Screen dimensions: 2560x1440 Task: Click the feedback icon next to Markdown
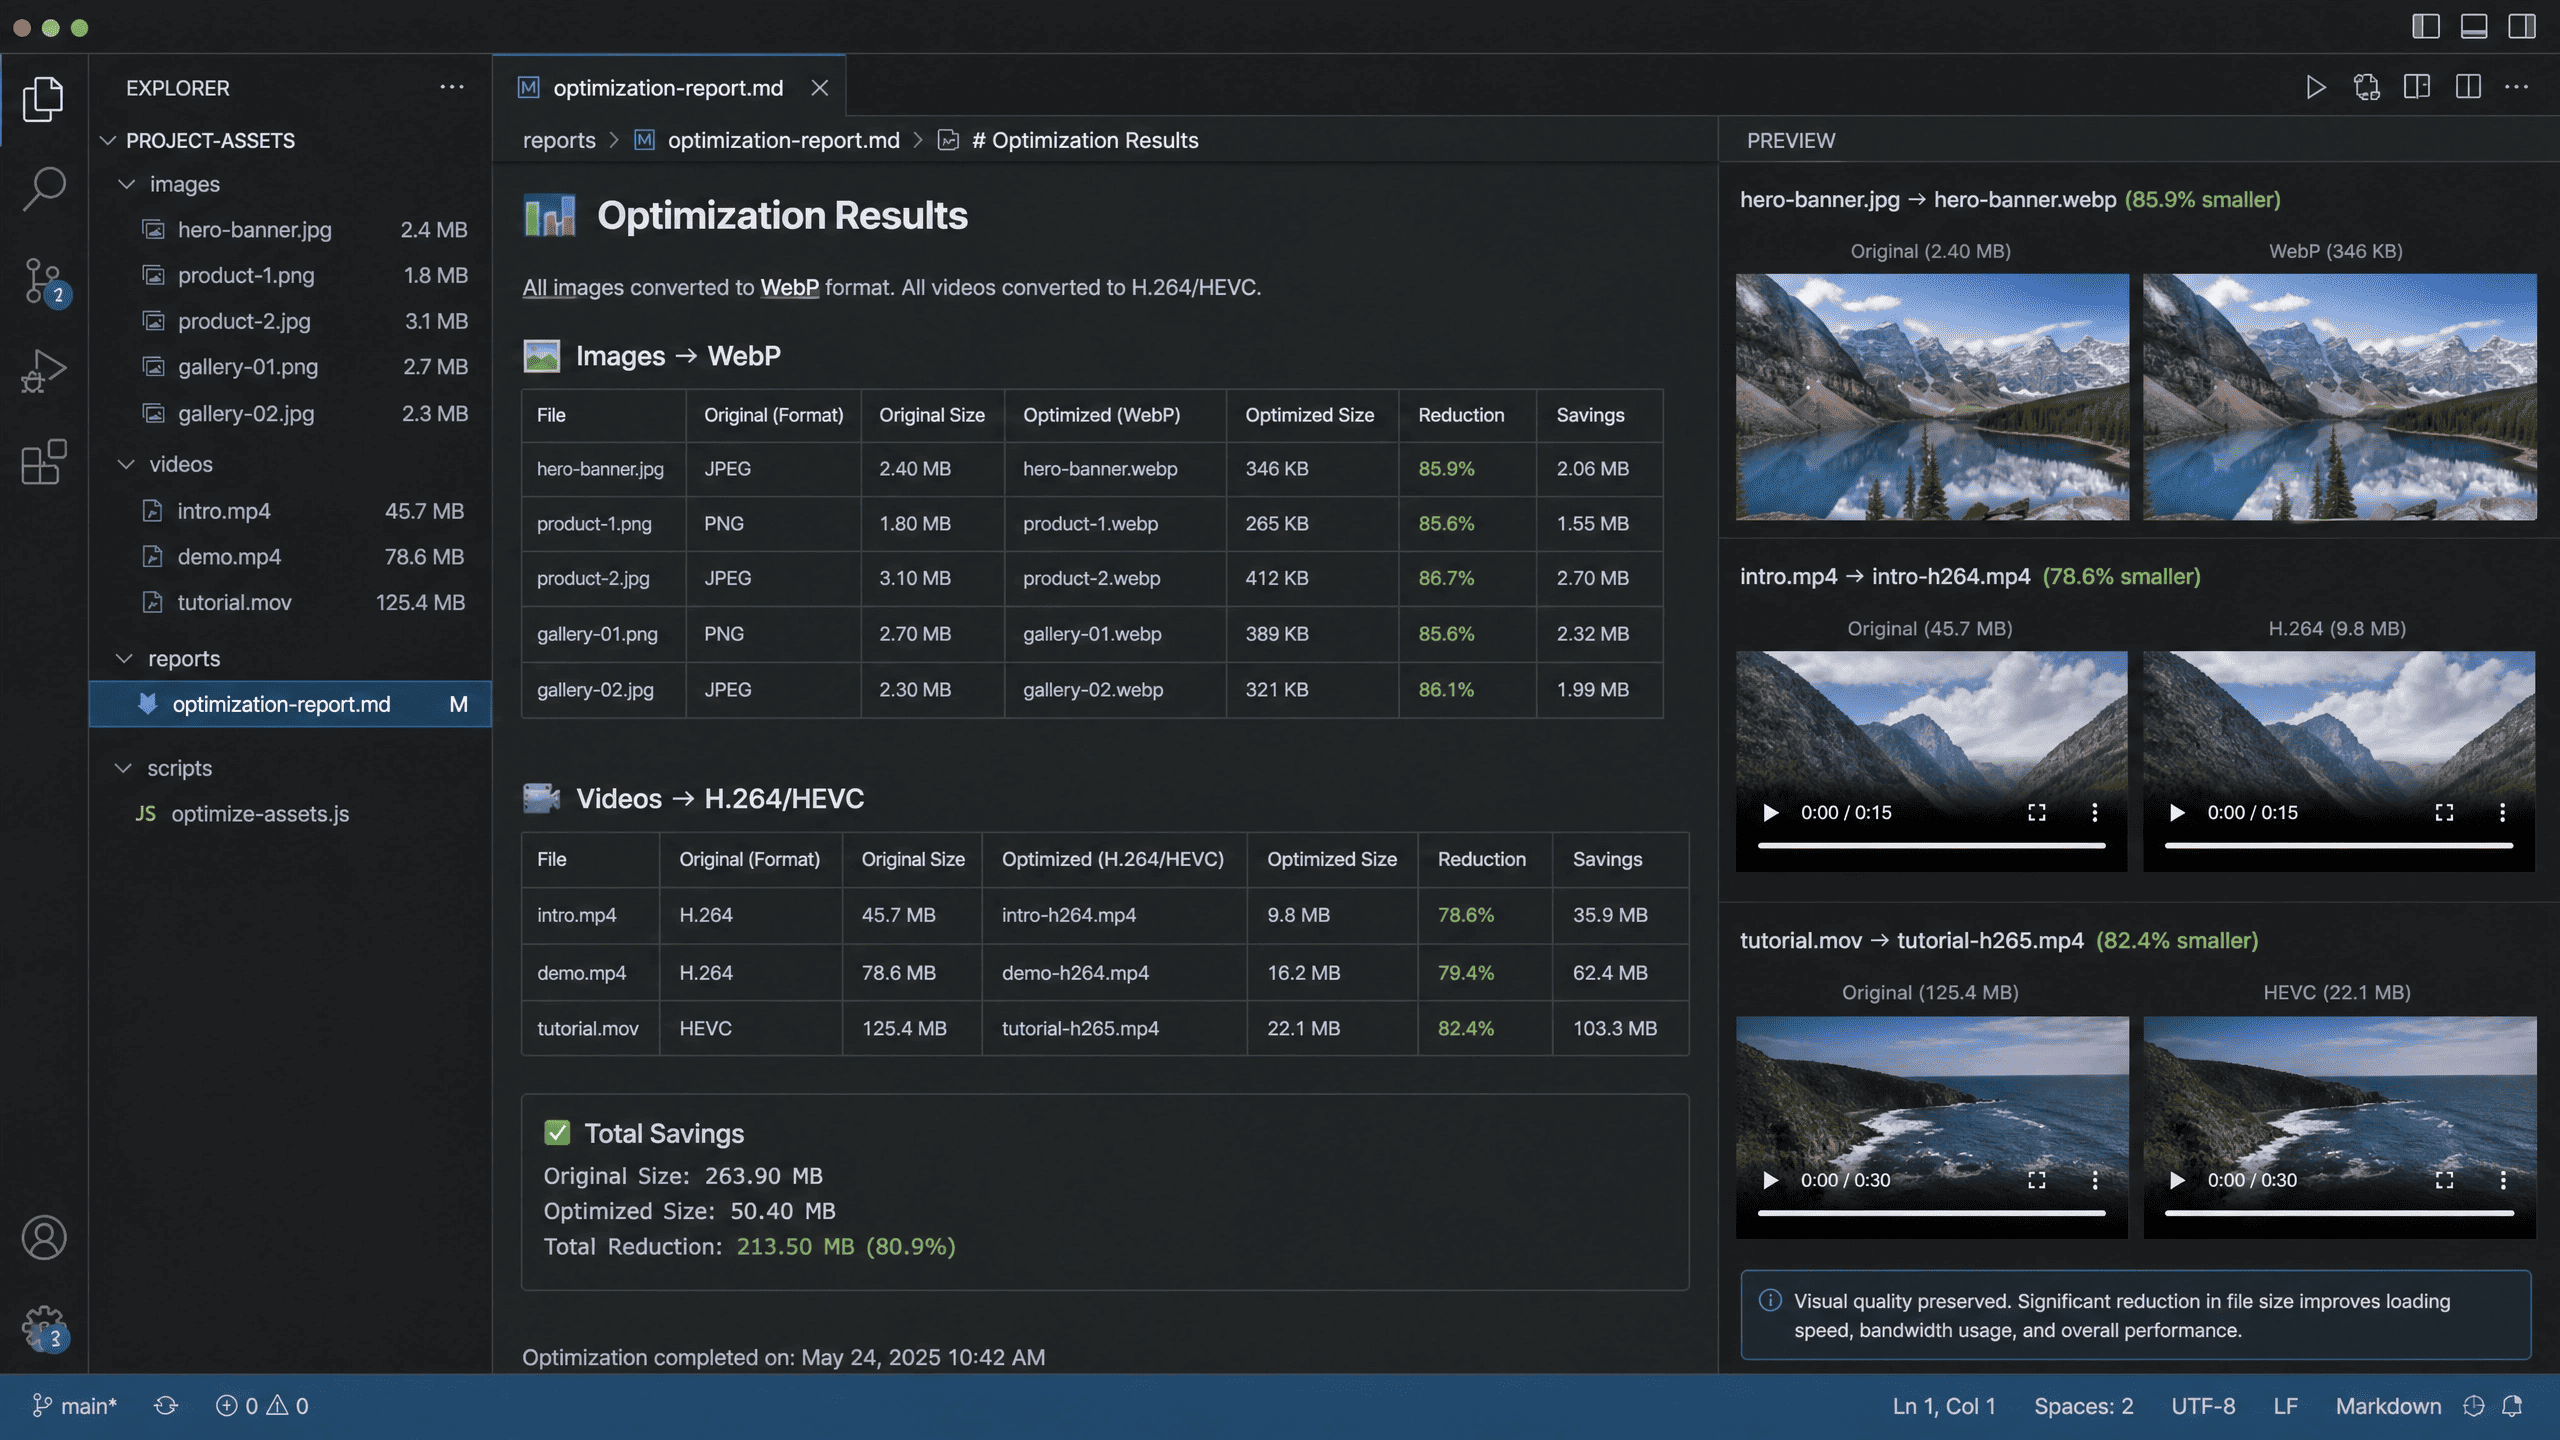tap(2474, 1406)
